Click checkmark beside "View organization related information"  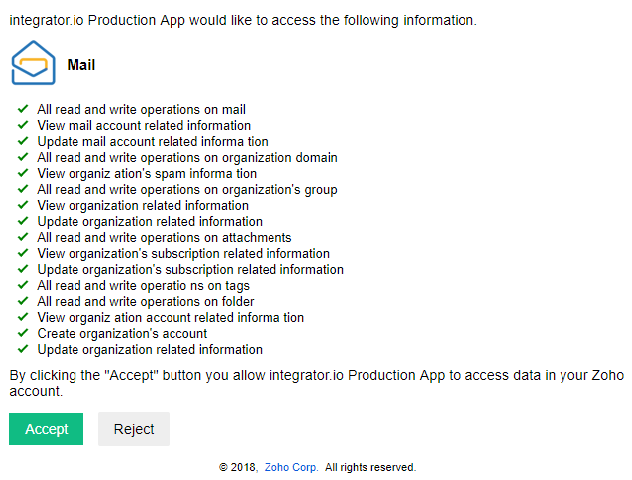pyautogui.click(x=22, y=206)
